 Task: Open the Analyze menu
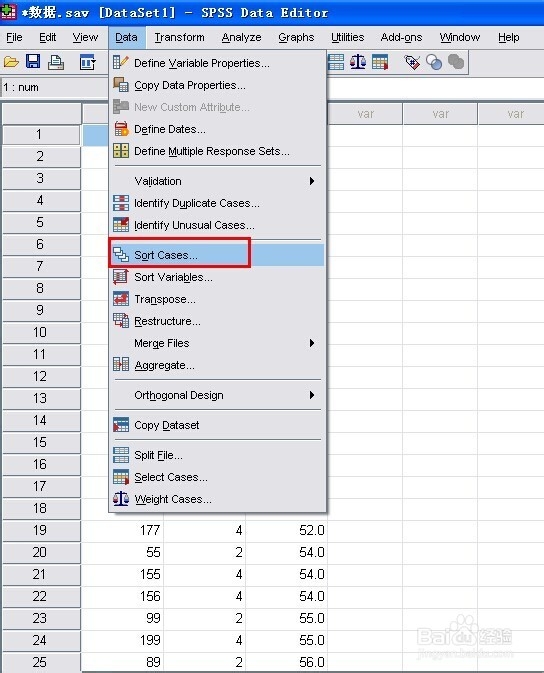pyautogui.click(x=241, y=37)
